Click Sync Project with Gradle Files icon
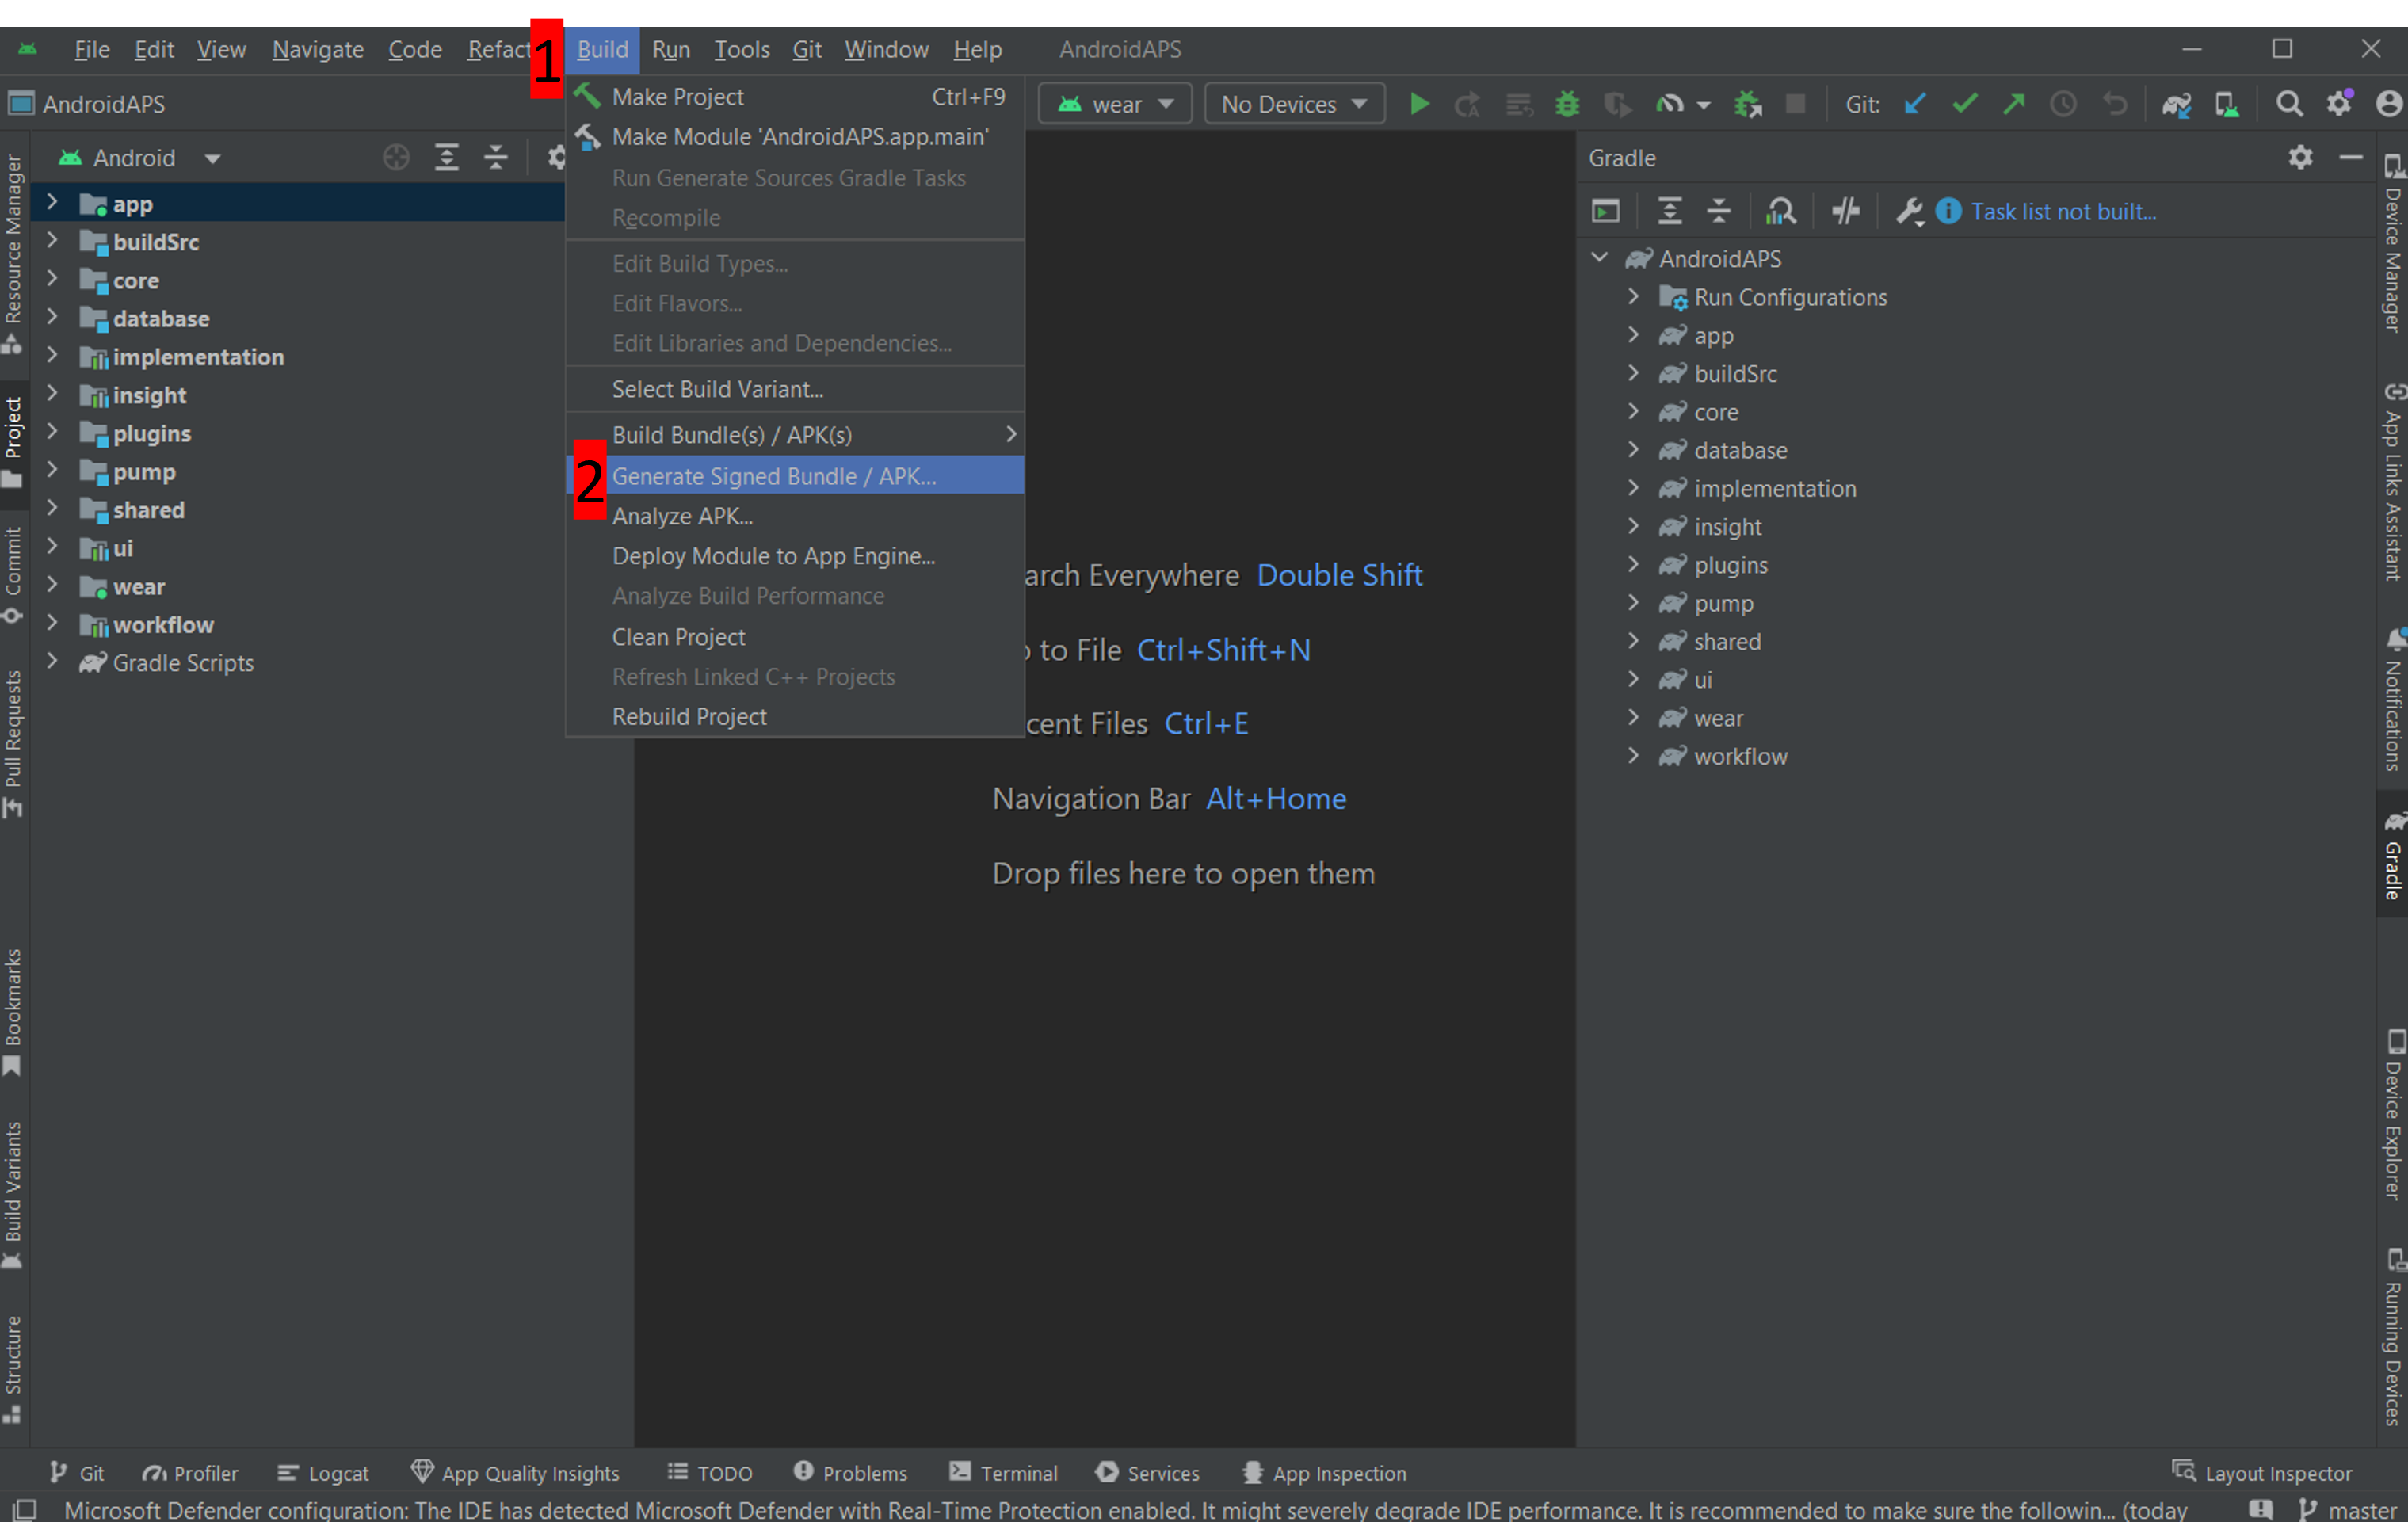 (2177, 104)
